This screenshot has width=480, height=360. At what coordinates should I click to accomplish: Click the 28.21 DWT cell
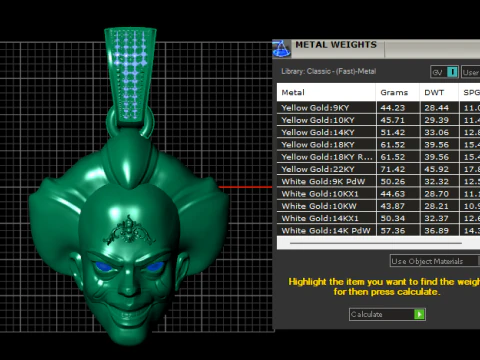pyautogui.click(x=439, y=206)
